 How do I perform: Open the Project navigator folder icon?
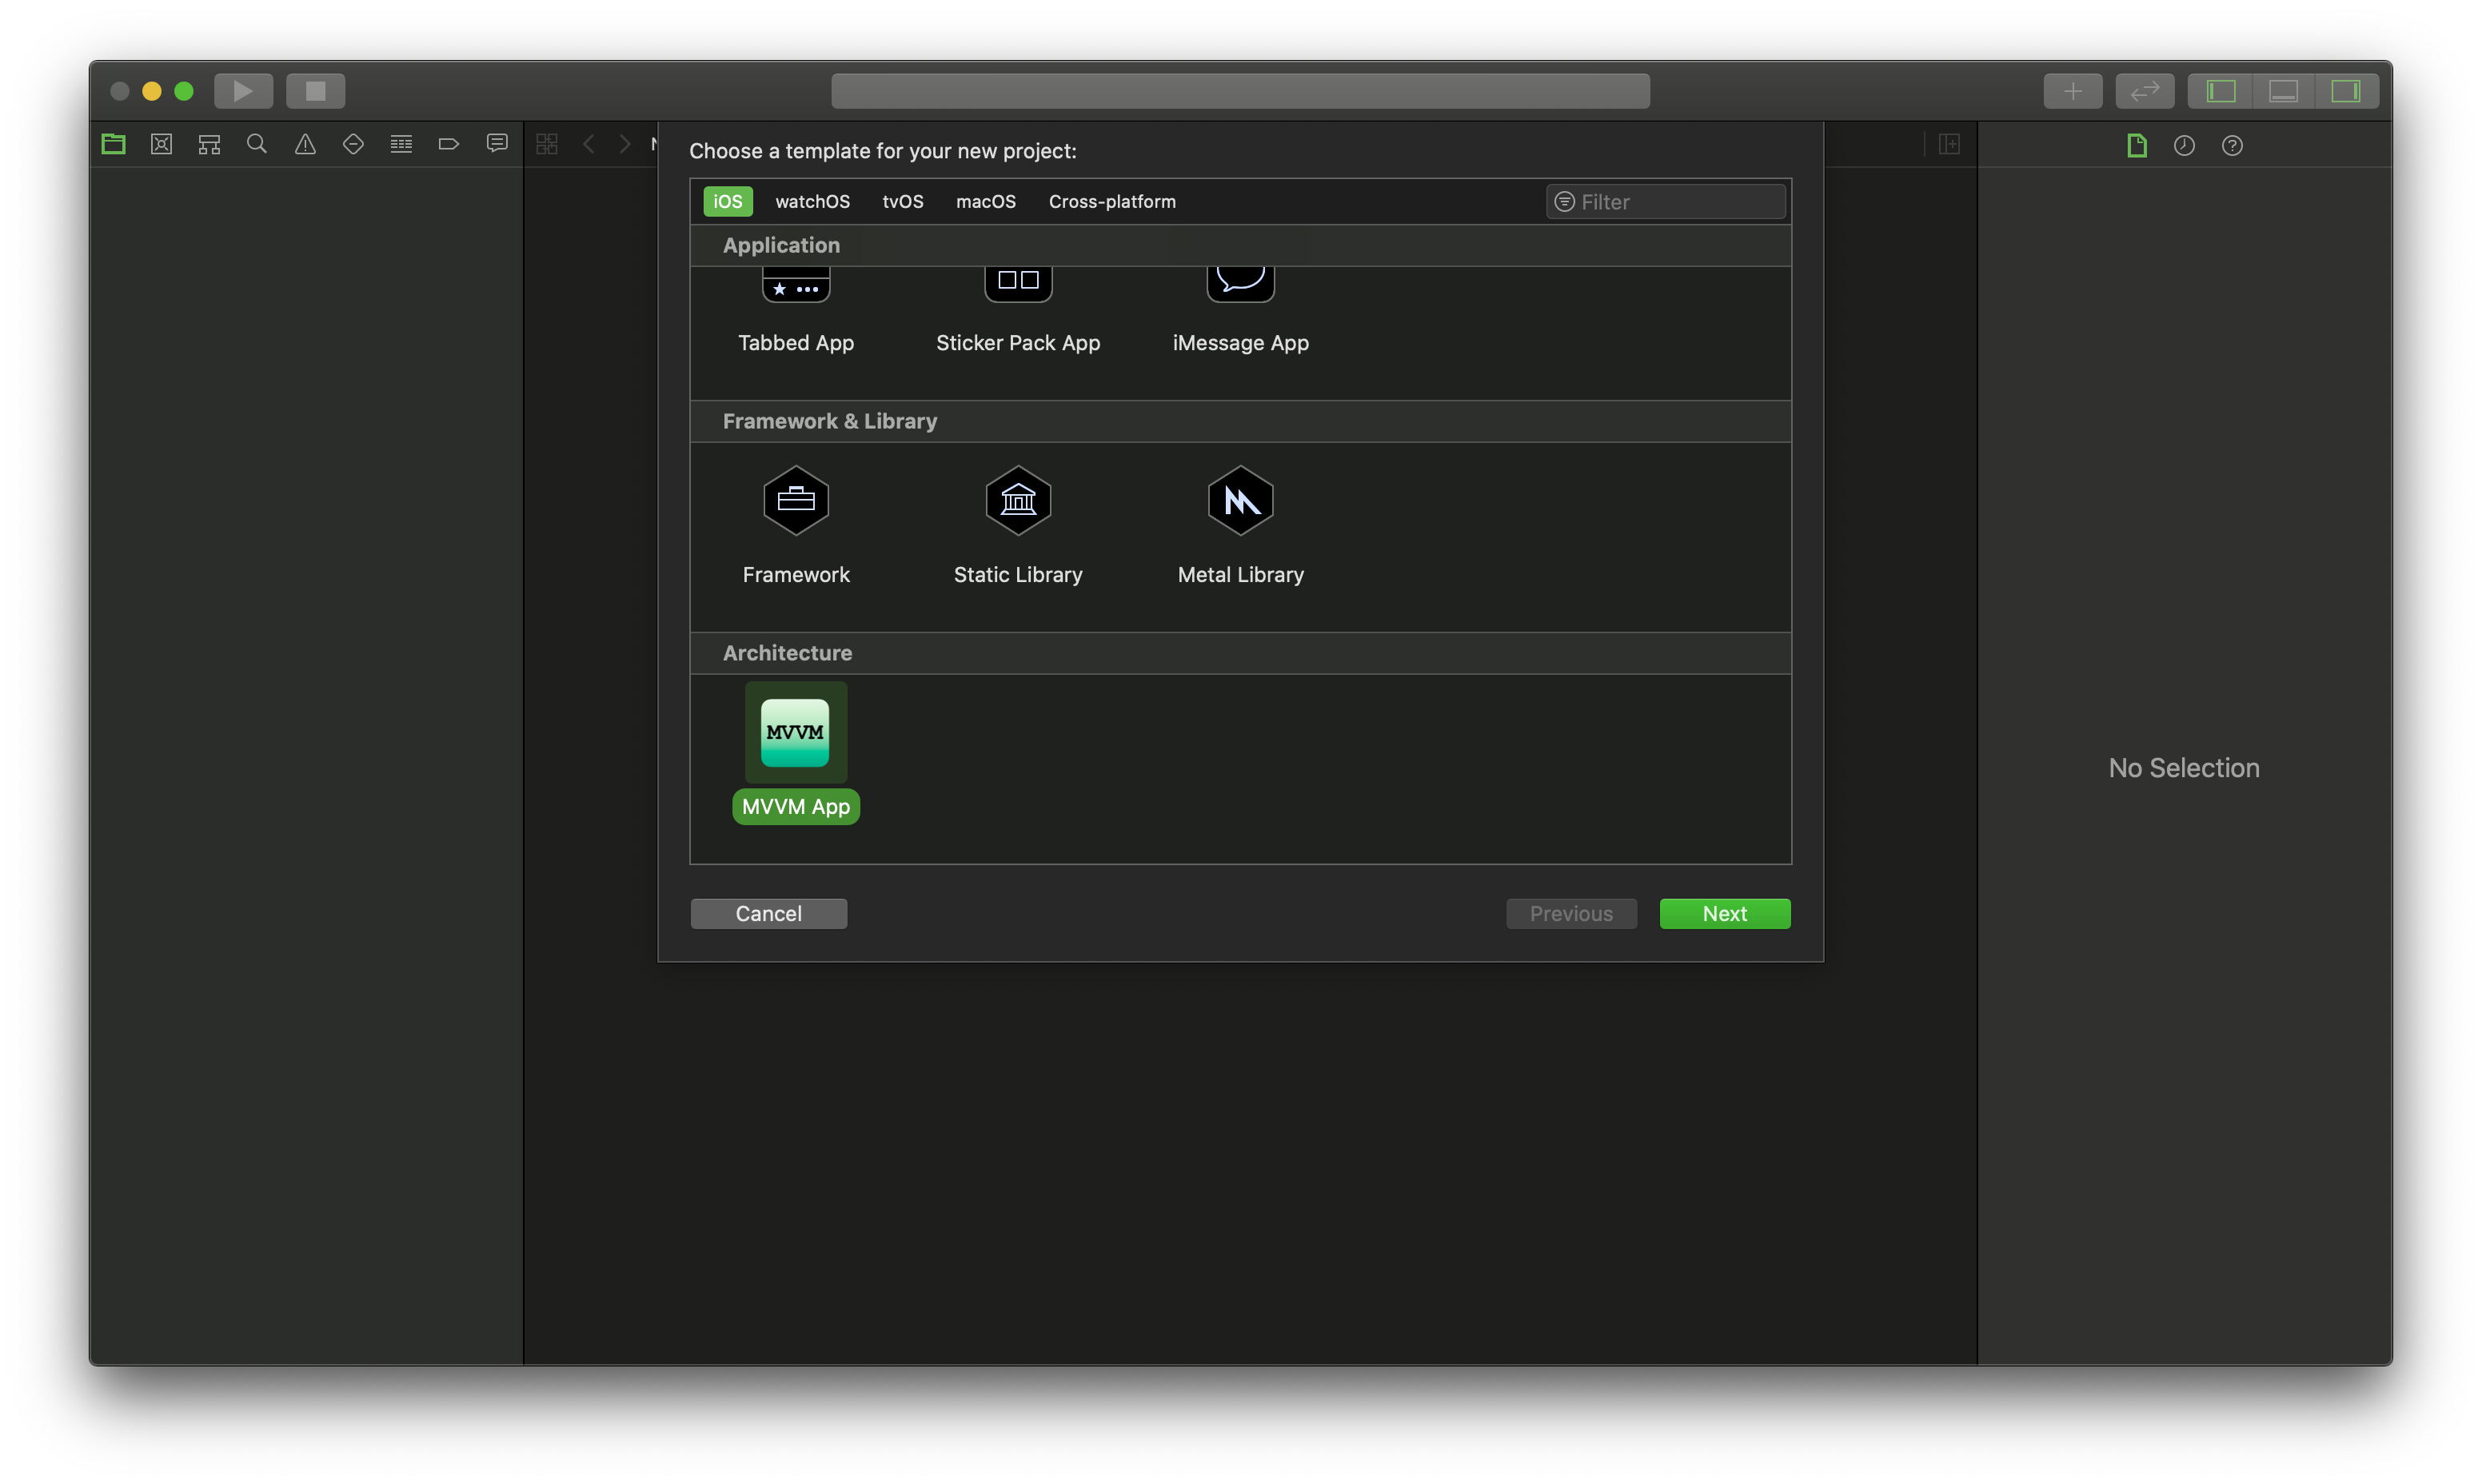(113, 144)
